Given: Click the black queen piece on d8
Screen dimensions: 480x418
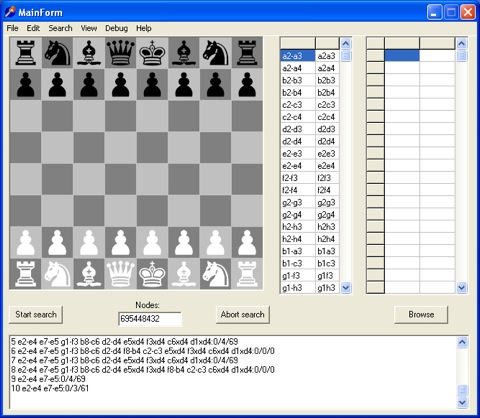Looking at the screenshot, I should 120,52.
